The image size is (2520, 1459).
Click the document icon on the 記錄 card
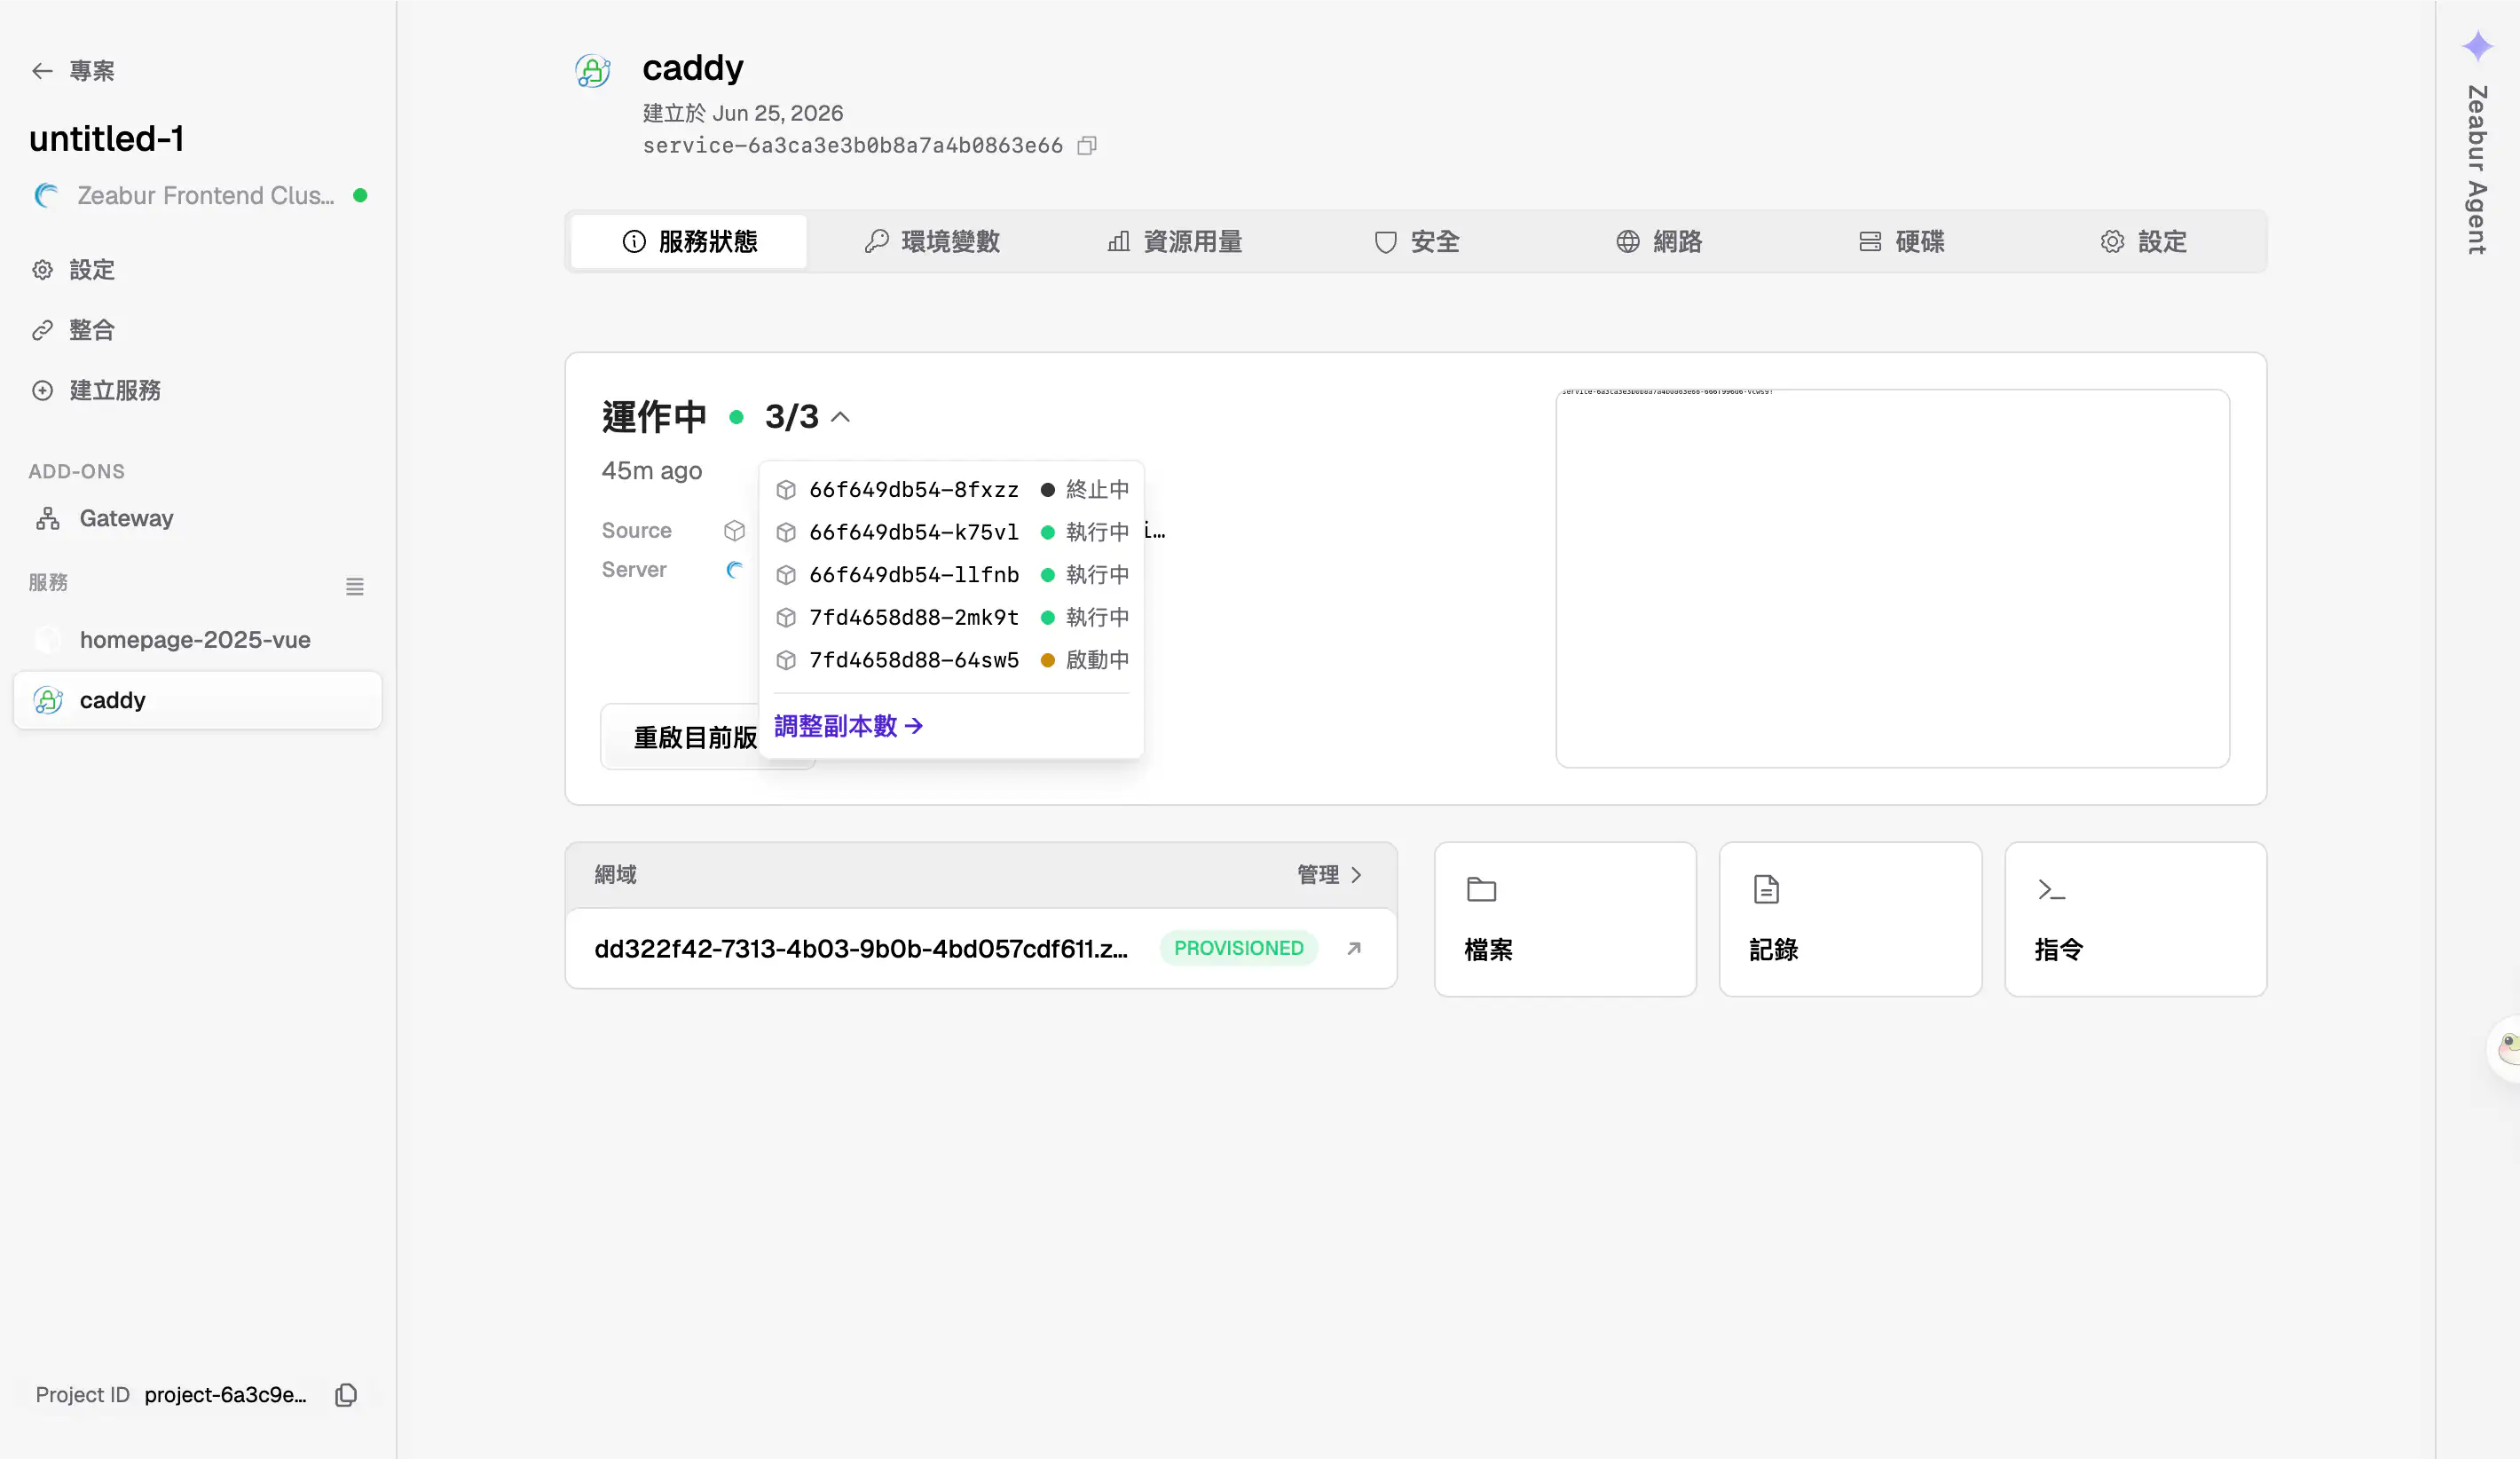(1766, 889)
